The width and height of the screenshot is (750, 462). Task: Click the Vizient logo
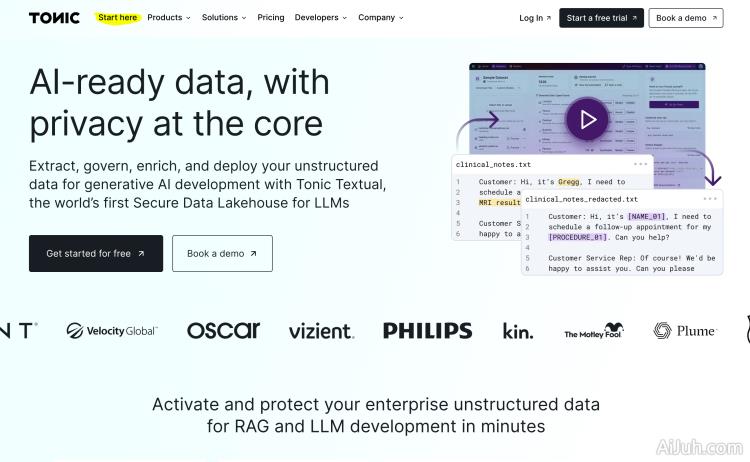[x=320, y=331]
